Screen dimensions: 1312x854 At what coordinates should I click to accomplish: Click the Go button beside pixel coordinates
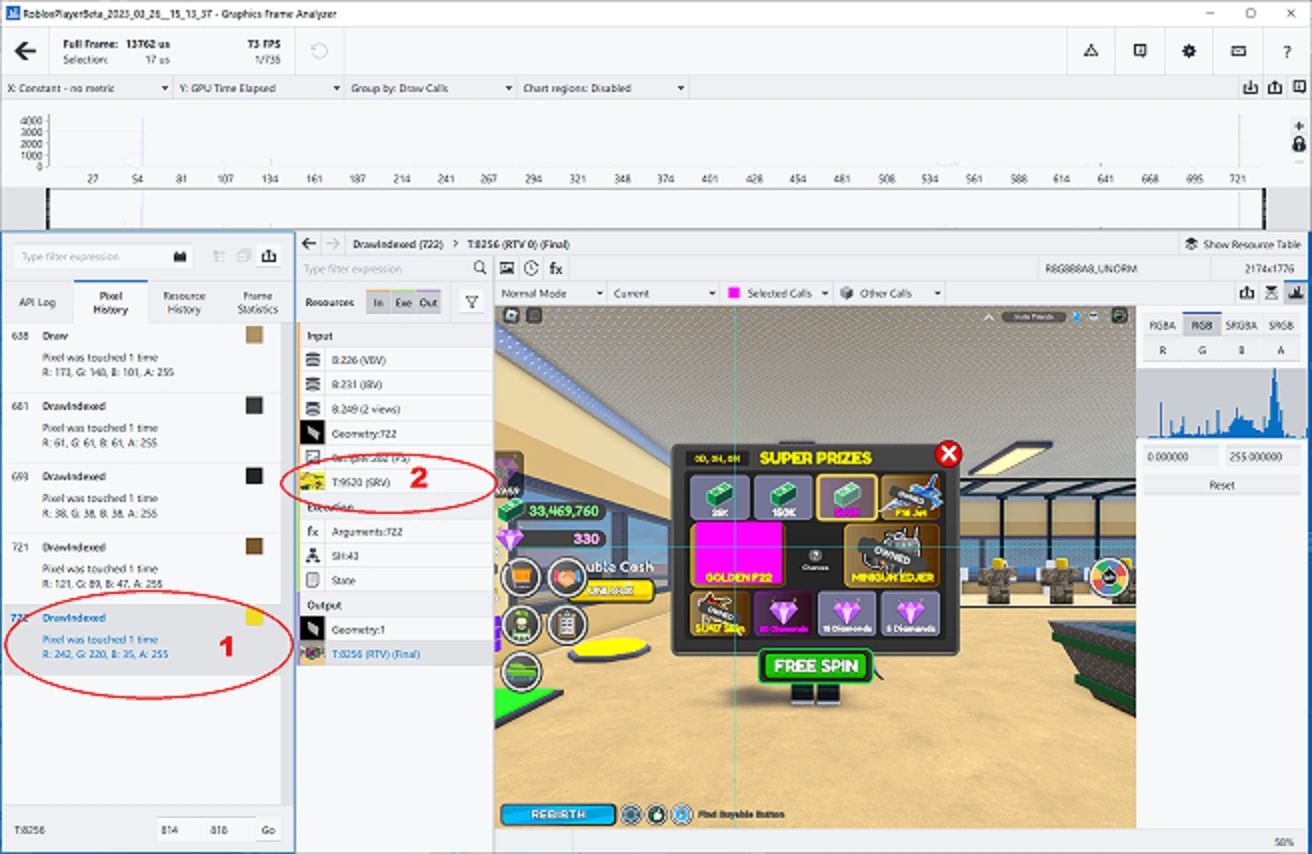[268, 830]
